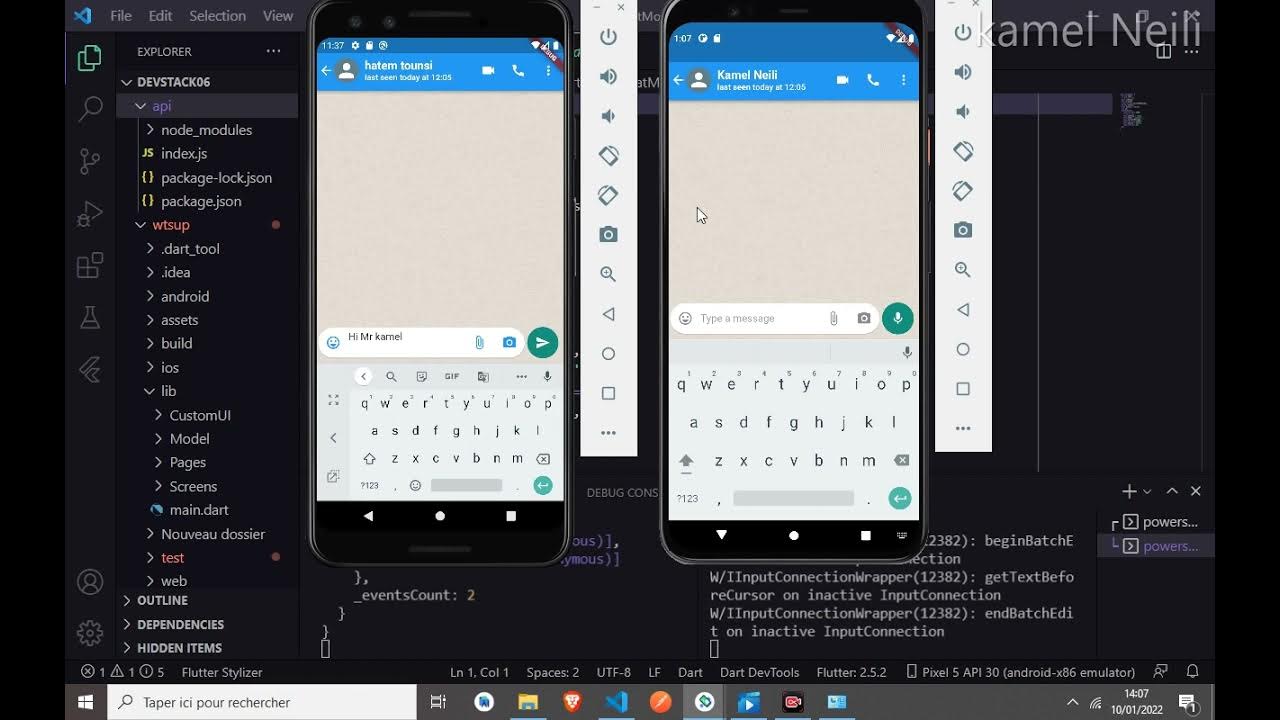
Task: Open package.json file in explorer
Action: coord(201,201)
